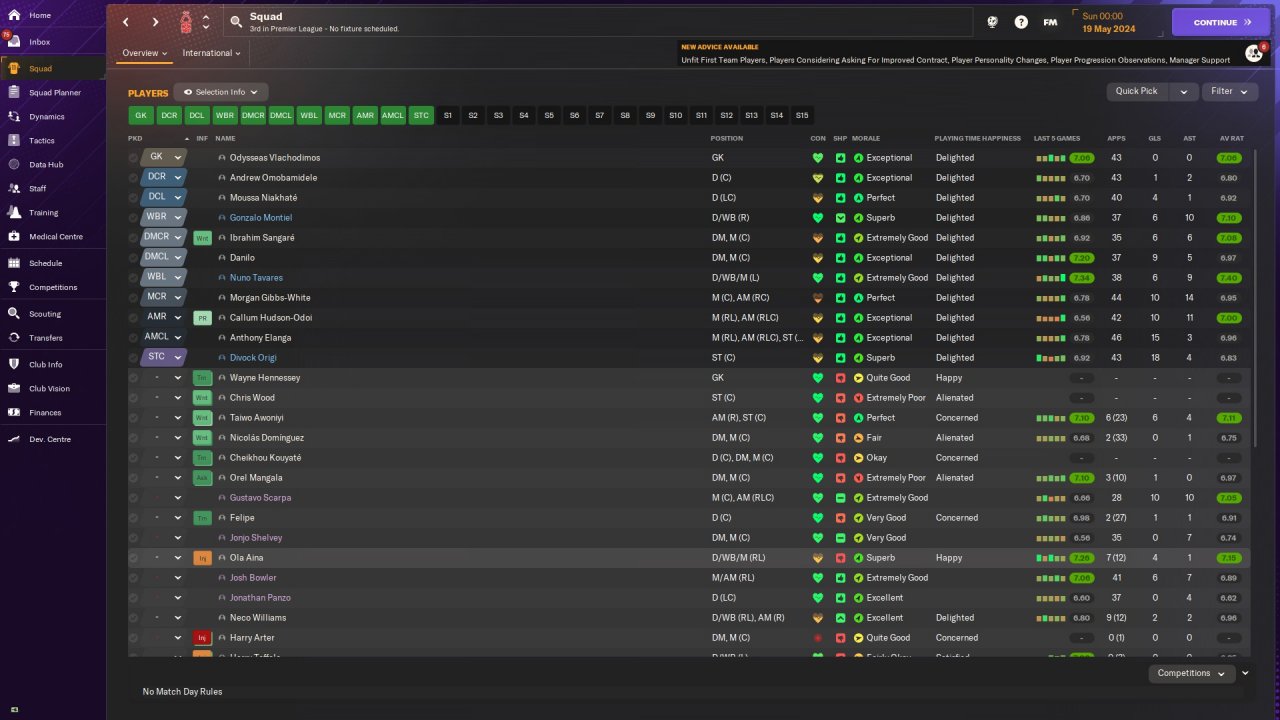Click the help question mark icon
This screenshot has height=720, width=1280.
tap(1021, 22)
